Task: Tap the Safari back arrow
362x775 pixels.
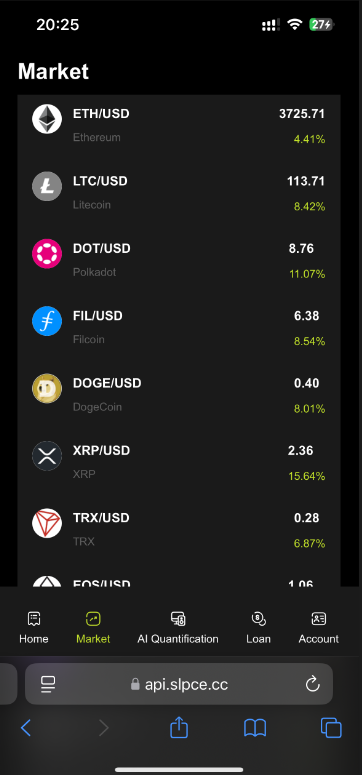Action: pos(26,728)
